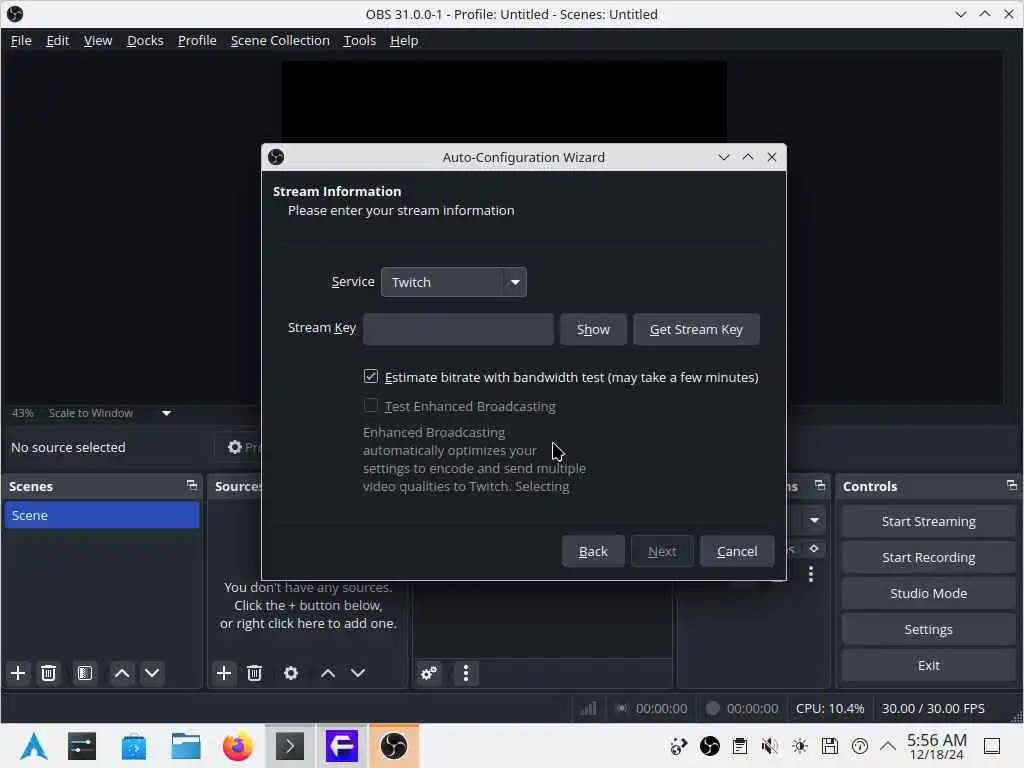Open the Profile menu

[197, 40]
